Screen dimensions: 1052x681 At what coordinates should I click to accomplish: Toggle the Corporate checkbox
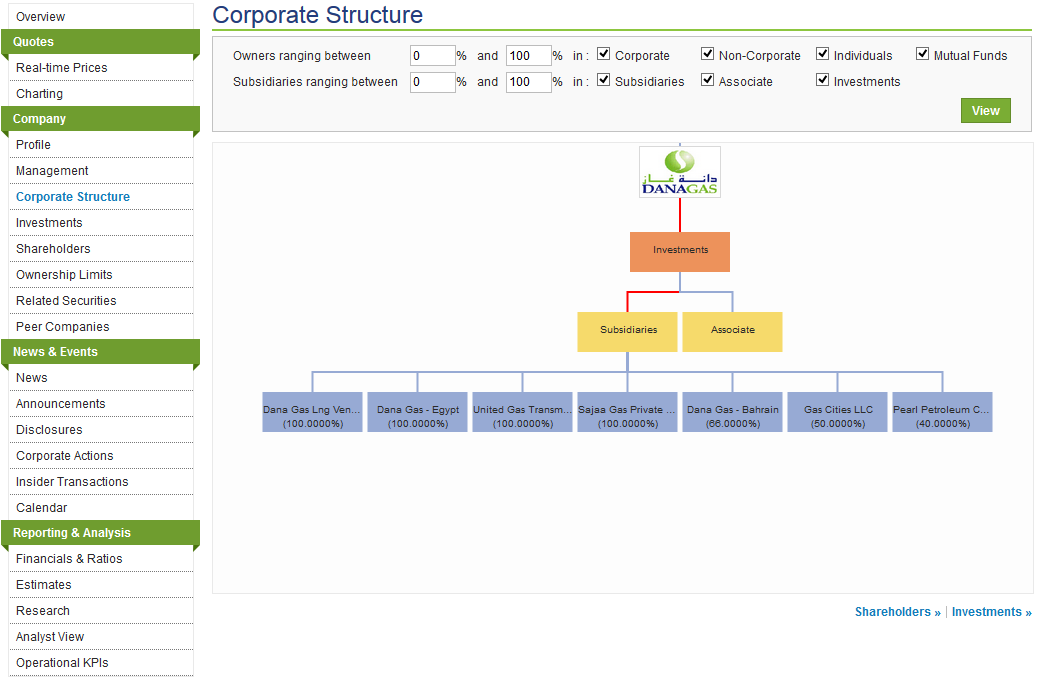coord(604,54)
